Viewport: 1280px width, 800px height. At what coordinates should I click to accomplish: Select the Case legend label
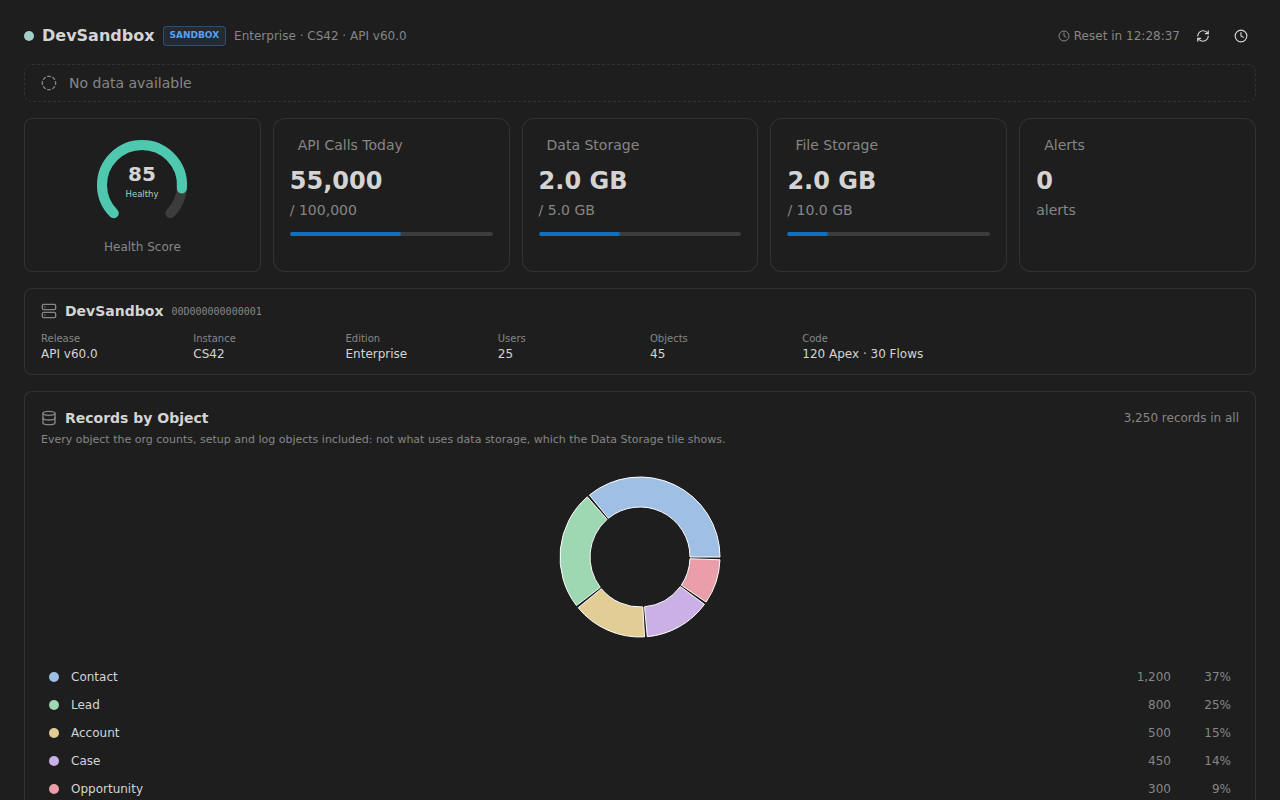pos(85,761)
